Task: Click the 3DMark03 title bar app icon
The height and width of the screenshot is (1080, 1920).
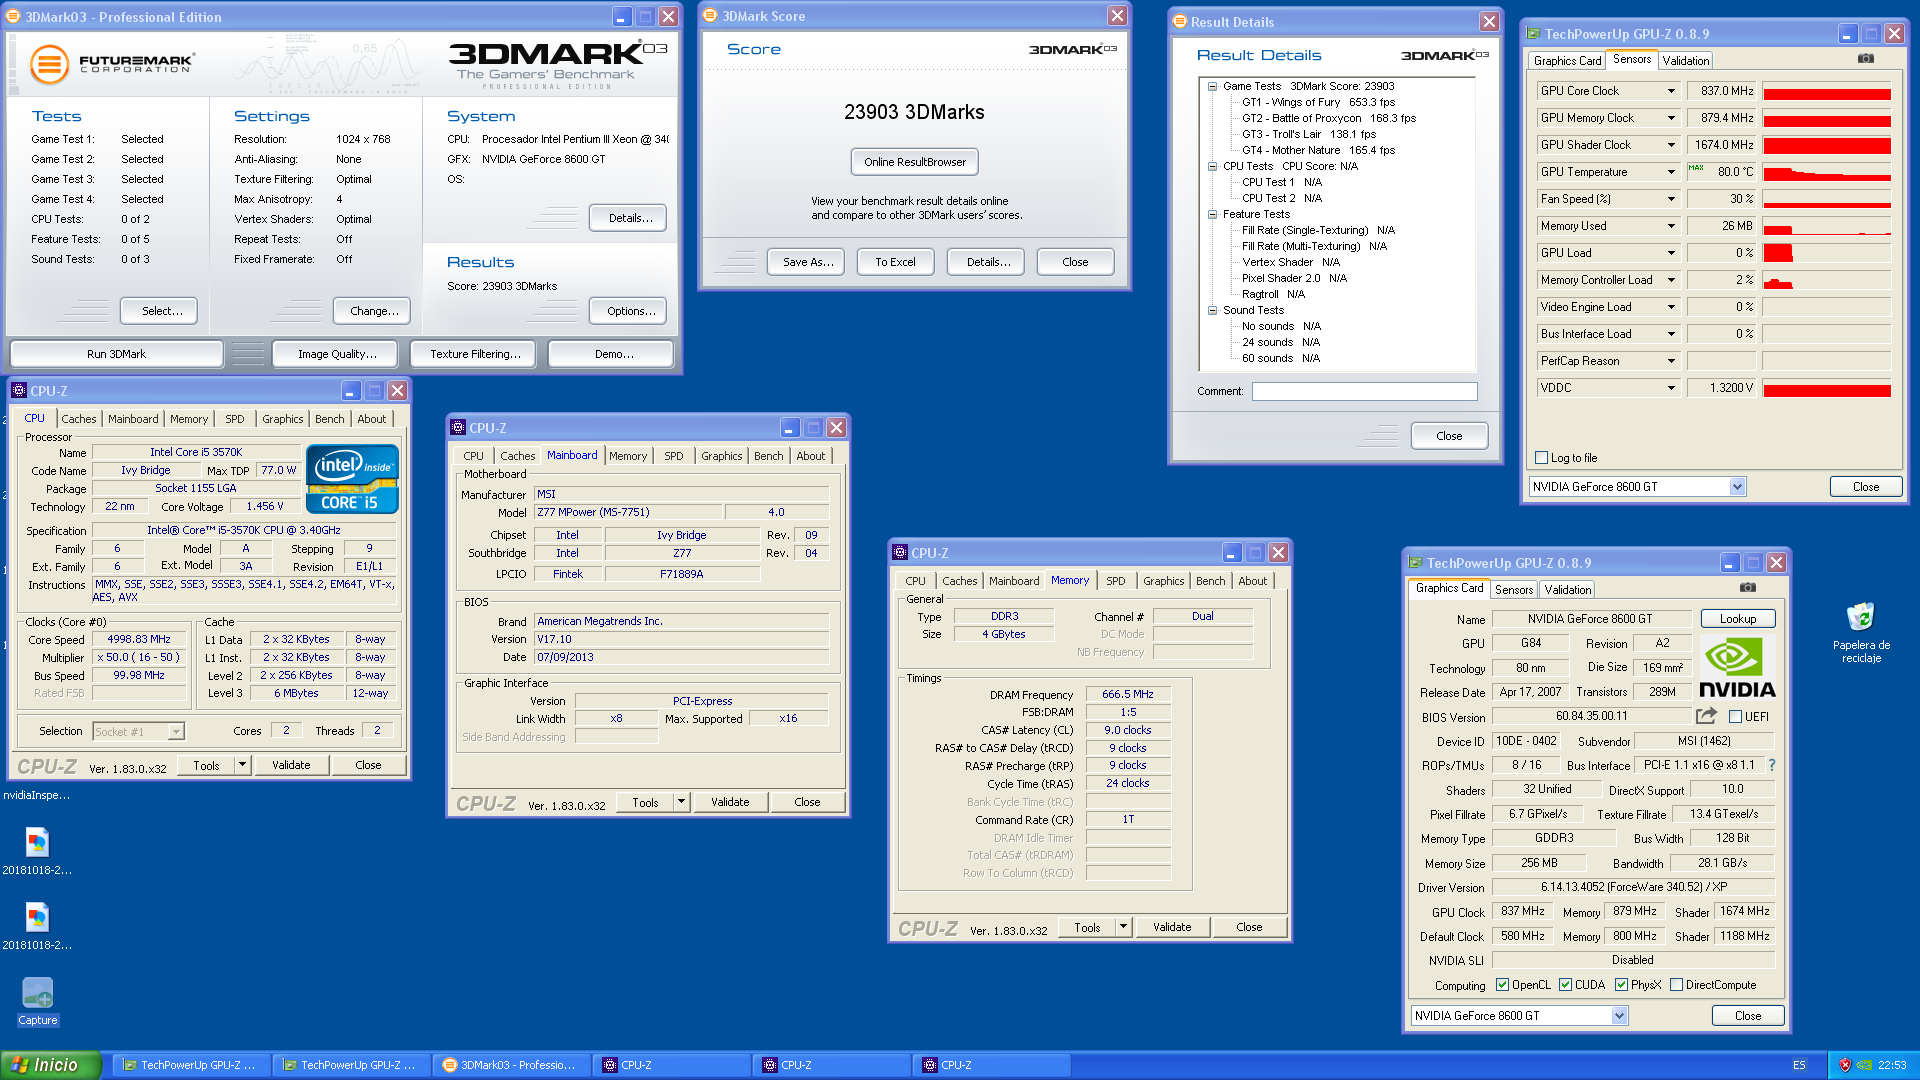Action: pyautogui.click(x=14, y=17)
